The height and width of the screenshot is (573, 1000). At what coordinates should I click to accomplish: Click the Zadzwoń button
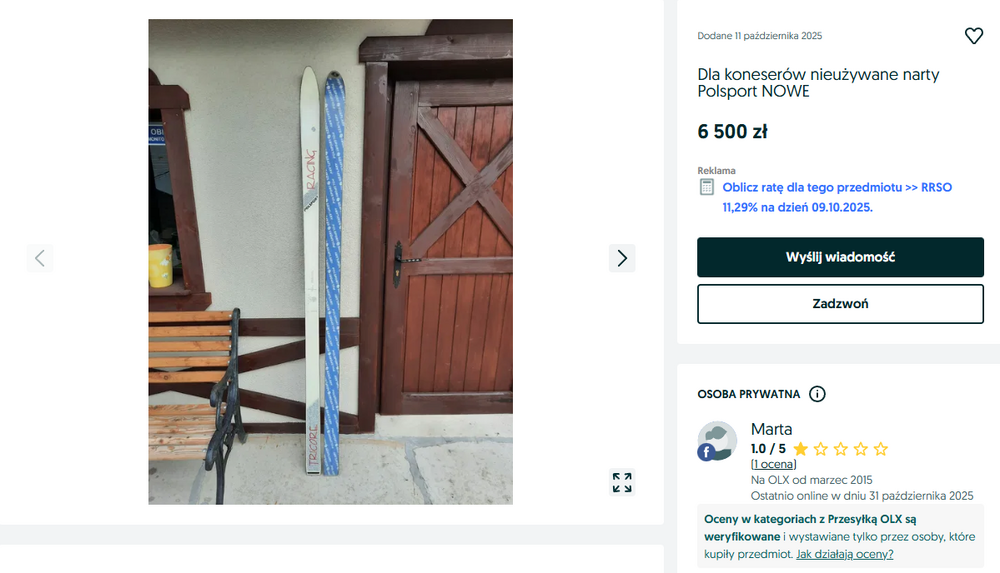point(840,304)
